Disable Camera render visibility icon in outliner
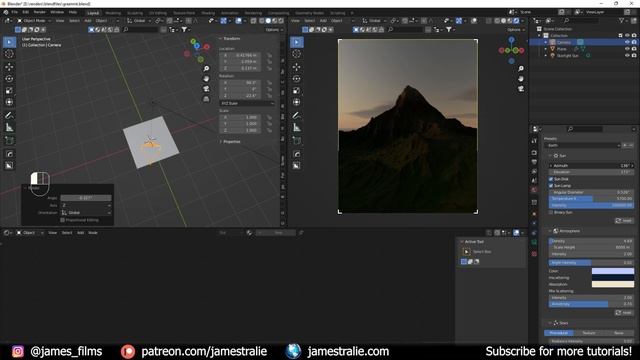640x360 pixels. pyautogui.click(x=634, y=42)
